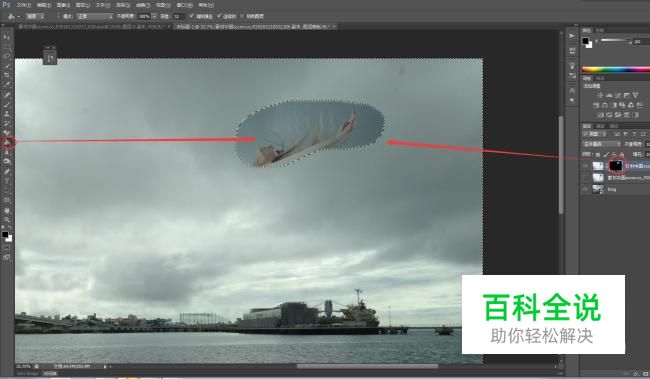Click the color spectrum ramp bar
This screenshot has height=379, width=650.
(x=616, y=69)
